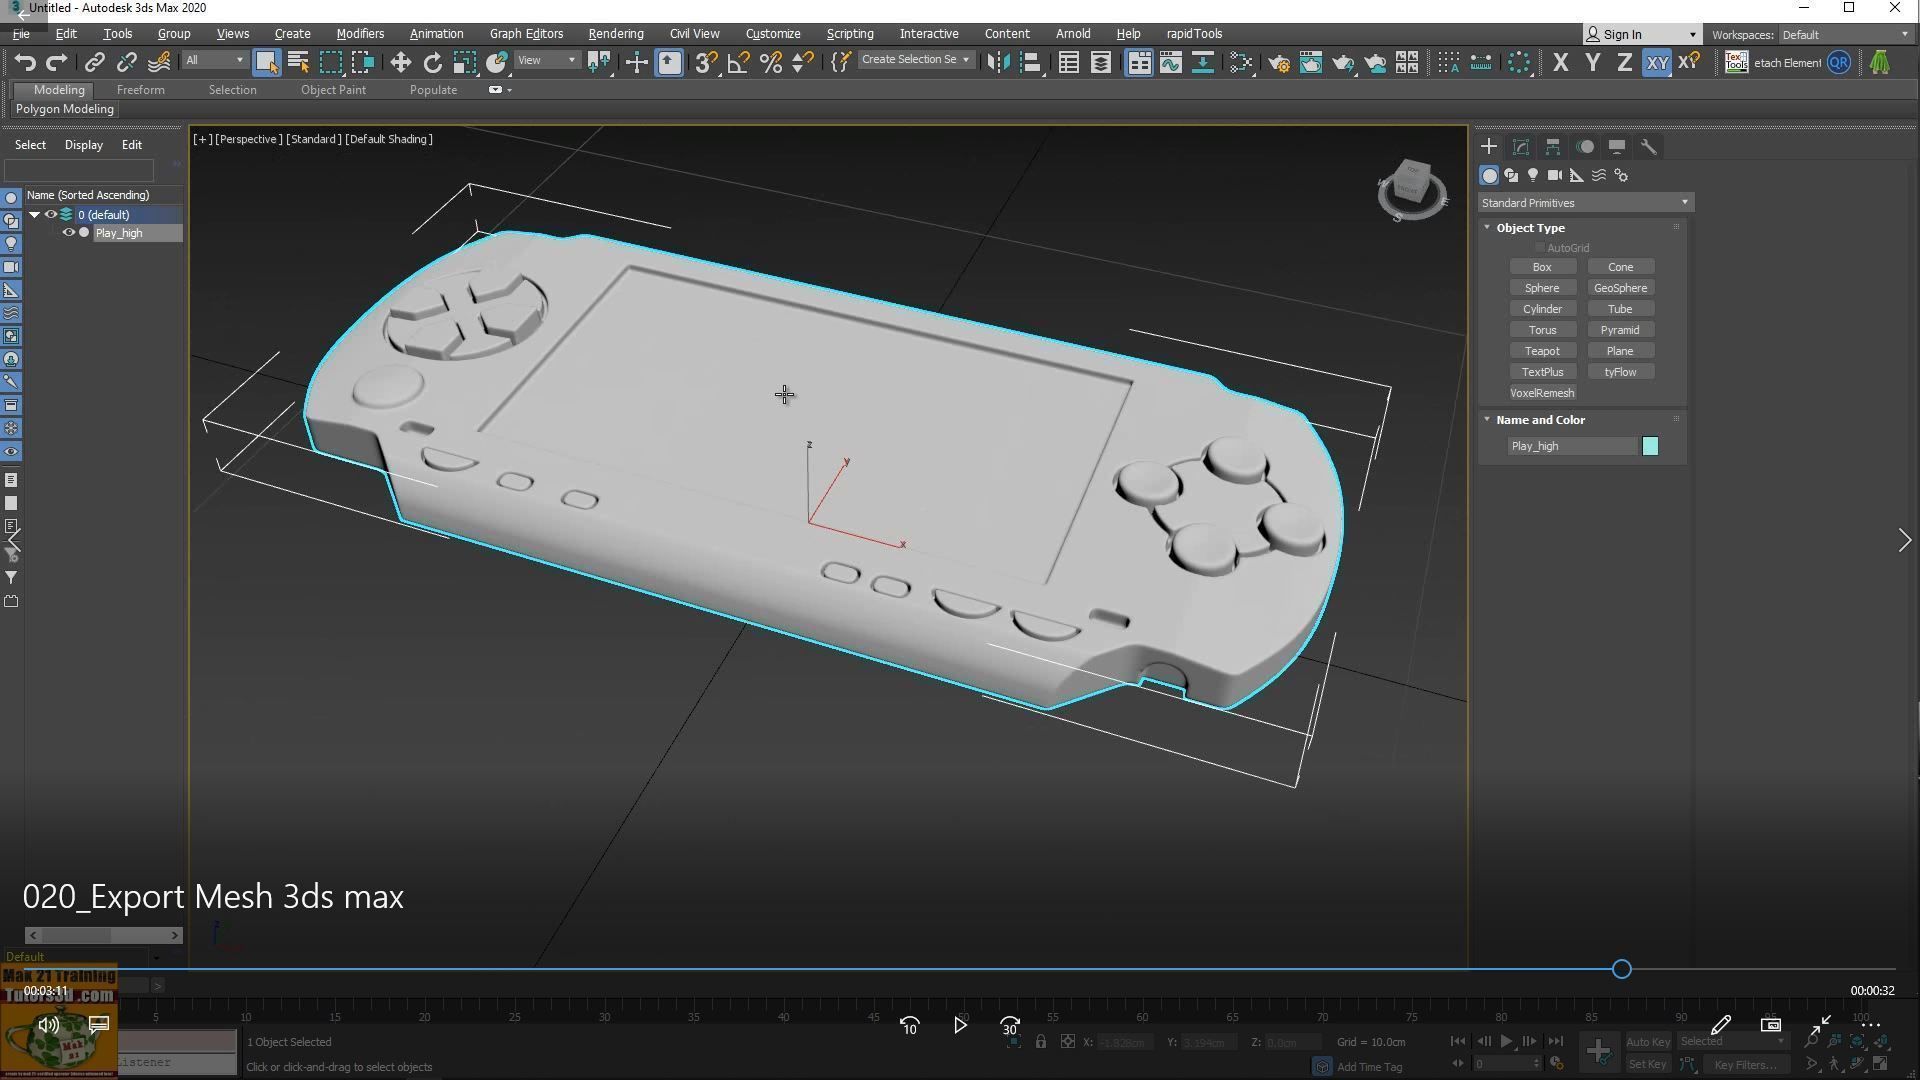Open the Sign In dropdown
The height and width of the screenshot is (1080, 1920).
[x=1643, y=35]
